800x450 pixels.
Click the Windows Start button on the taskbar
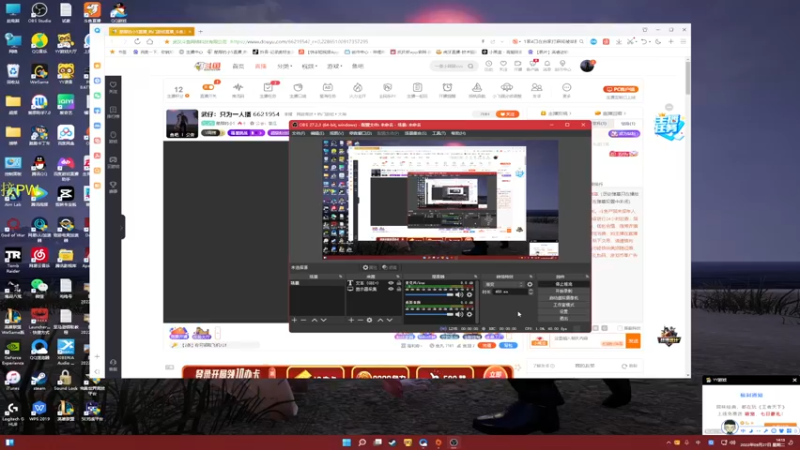tap(346, 442)
